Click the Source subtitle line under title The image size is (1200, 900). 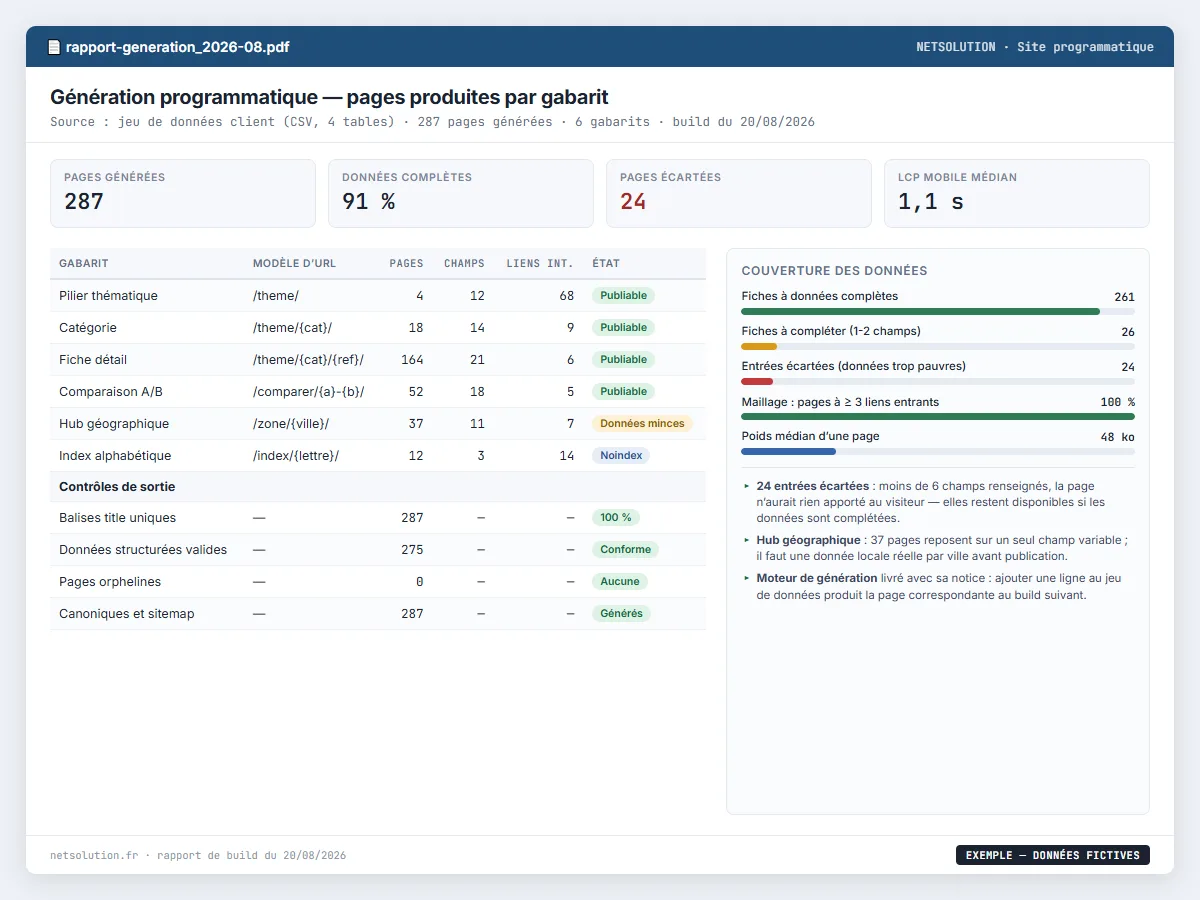coord(432,122)
